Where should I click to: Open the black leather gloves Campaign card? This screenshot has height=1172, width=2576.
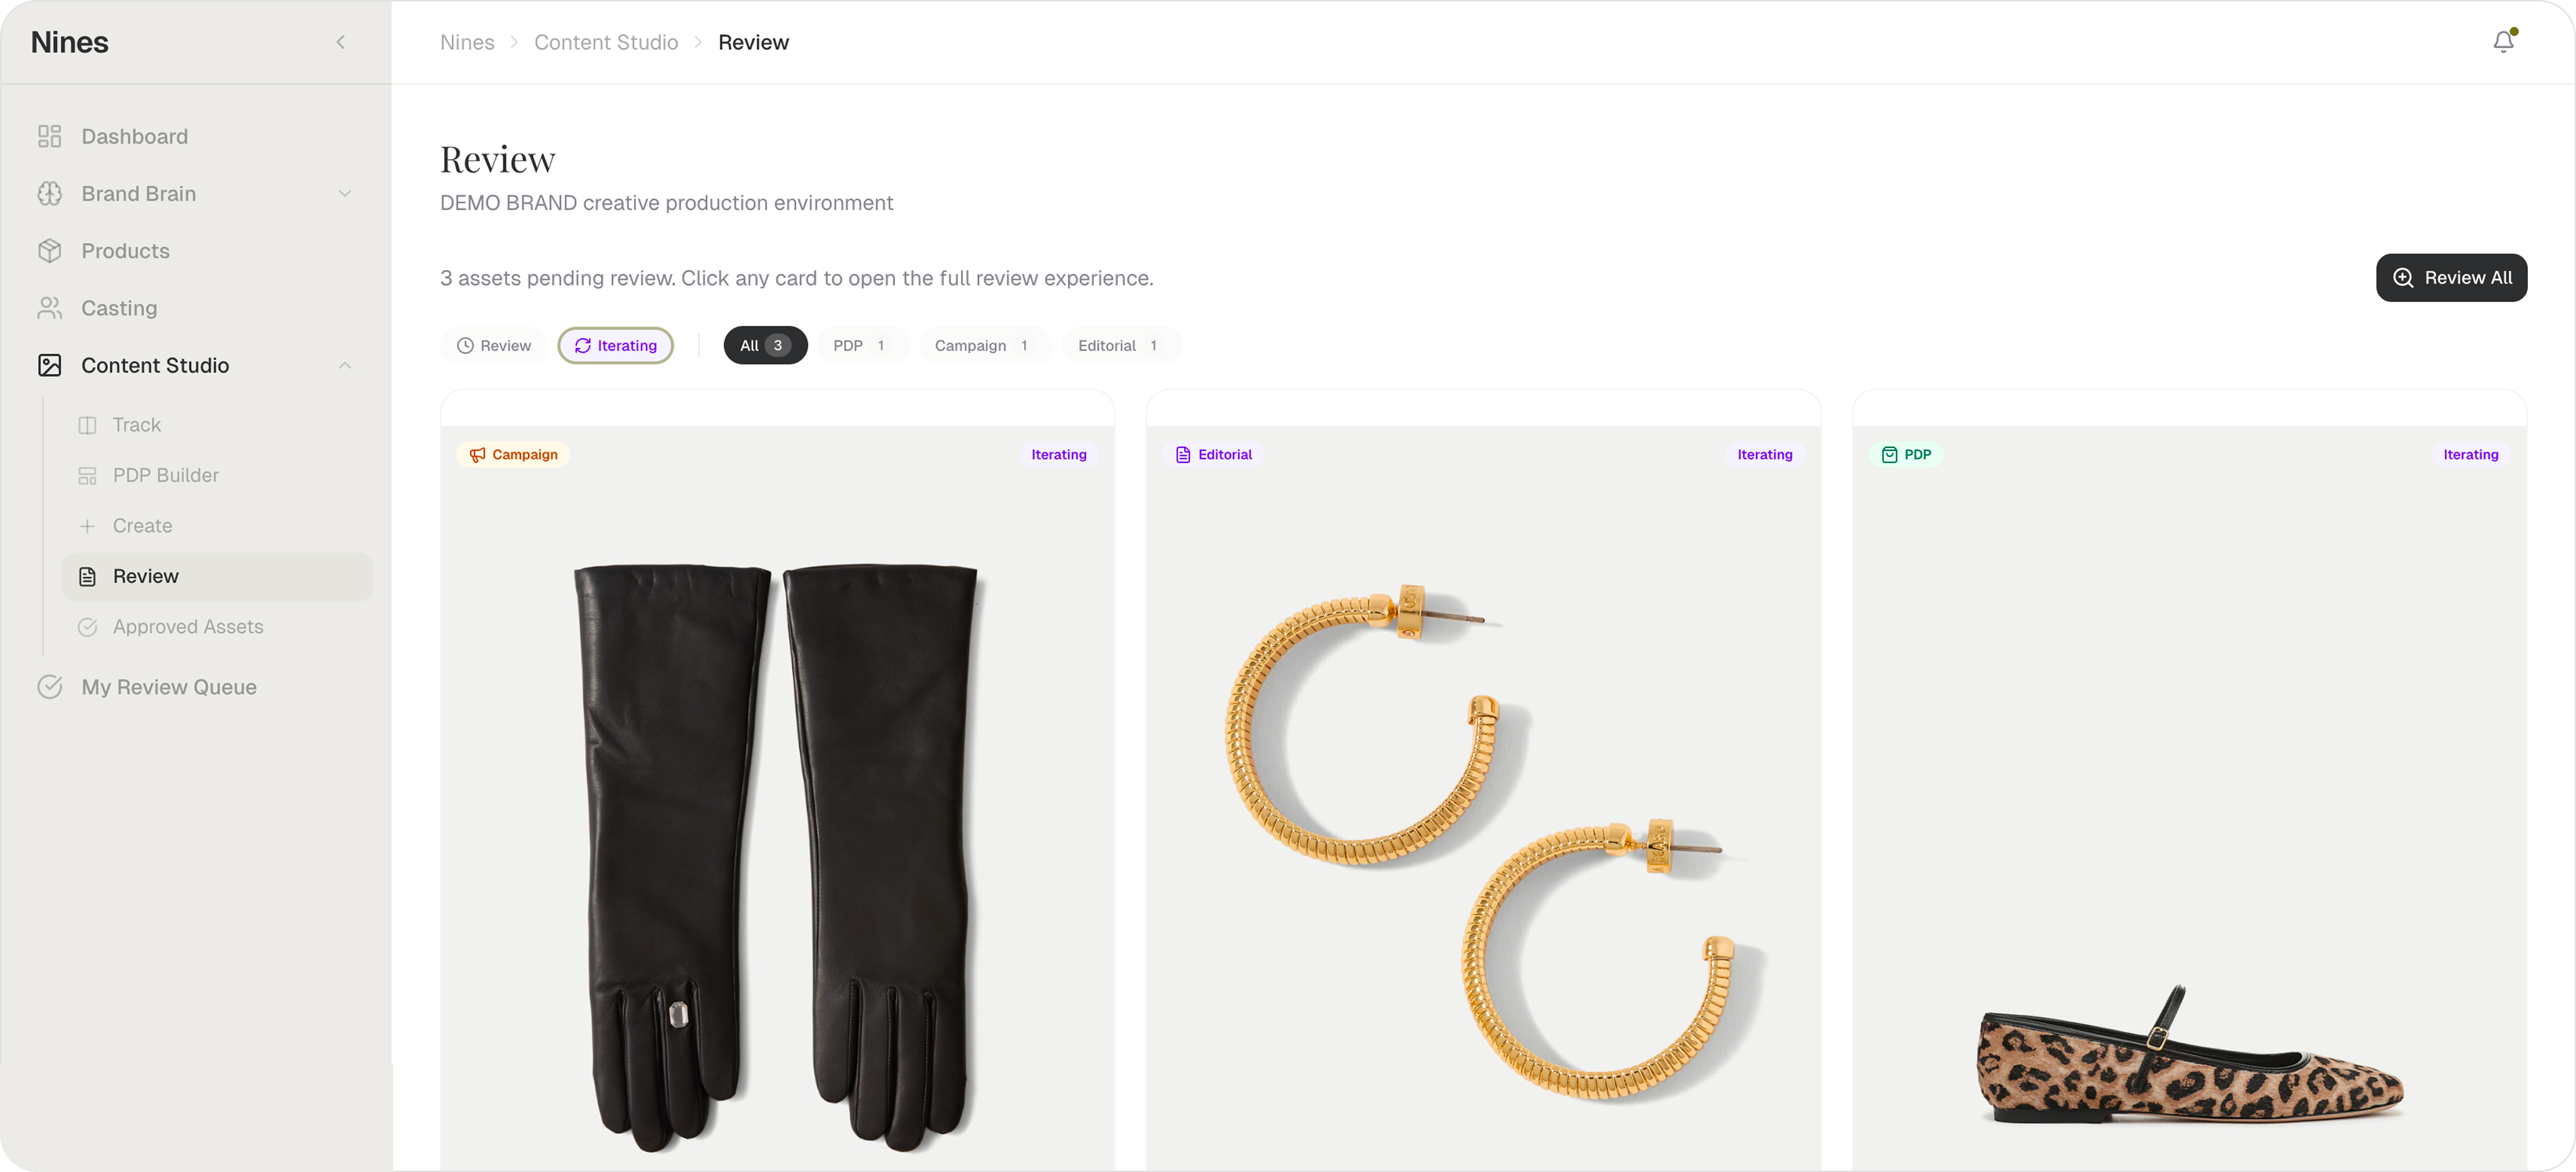pyautogui.click(x=777, y=800)
